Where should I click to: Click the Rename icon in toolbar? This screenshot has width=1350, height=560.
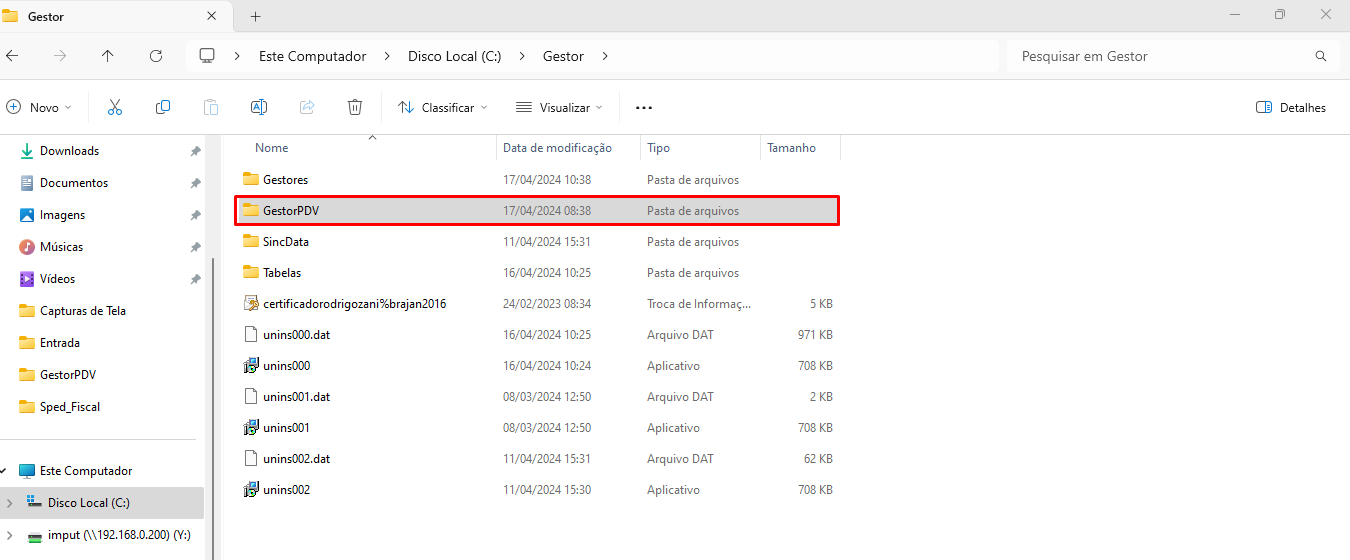(258, 107)
